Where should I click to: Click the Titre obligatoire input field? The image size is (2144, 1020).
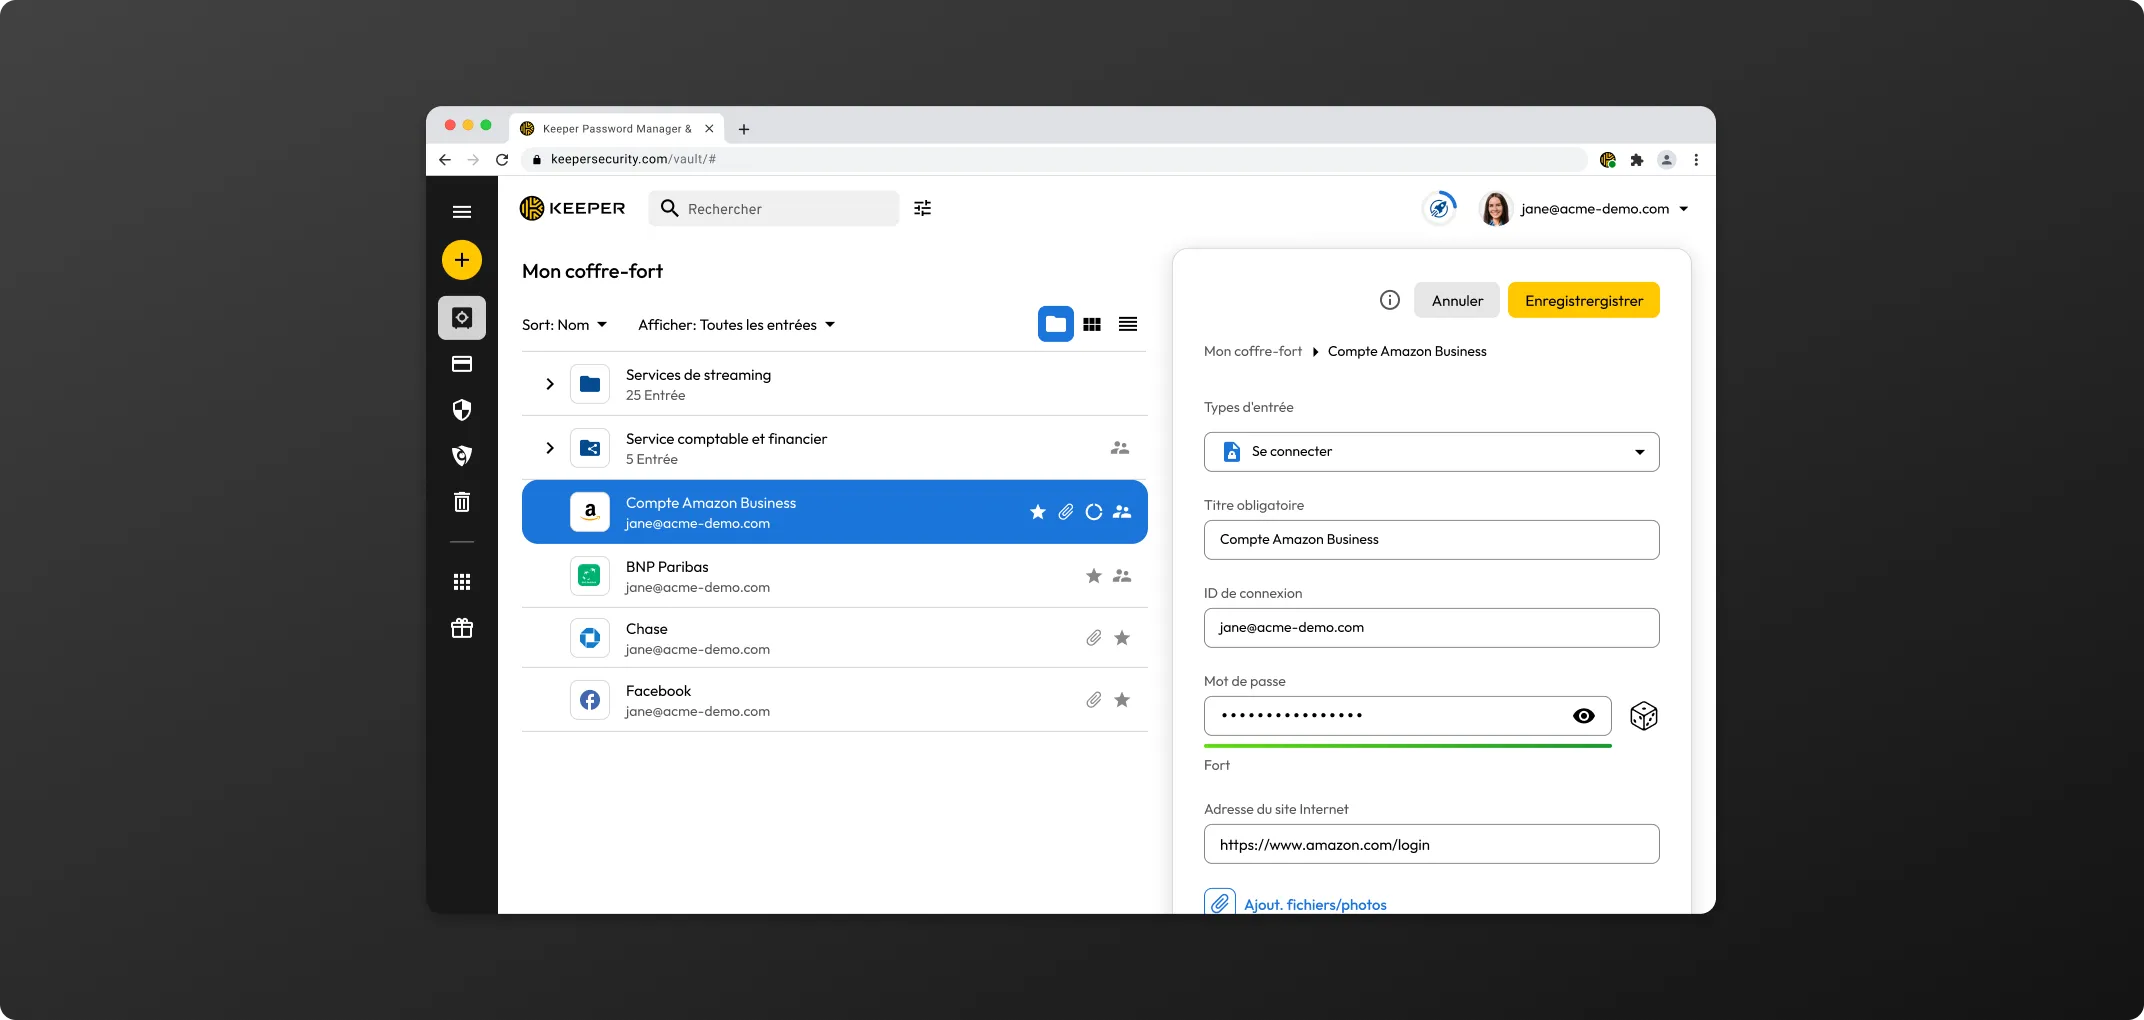1431,540
